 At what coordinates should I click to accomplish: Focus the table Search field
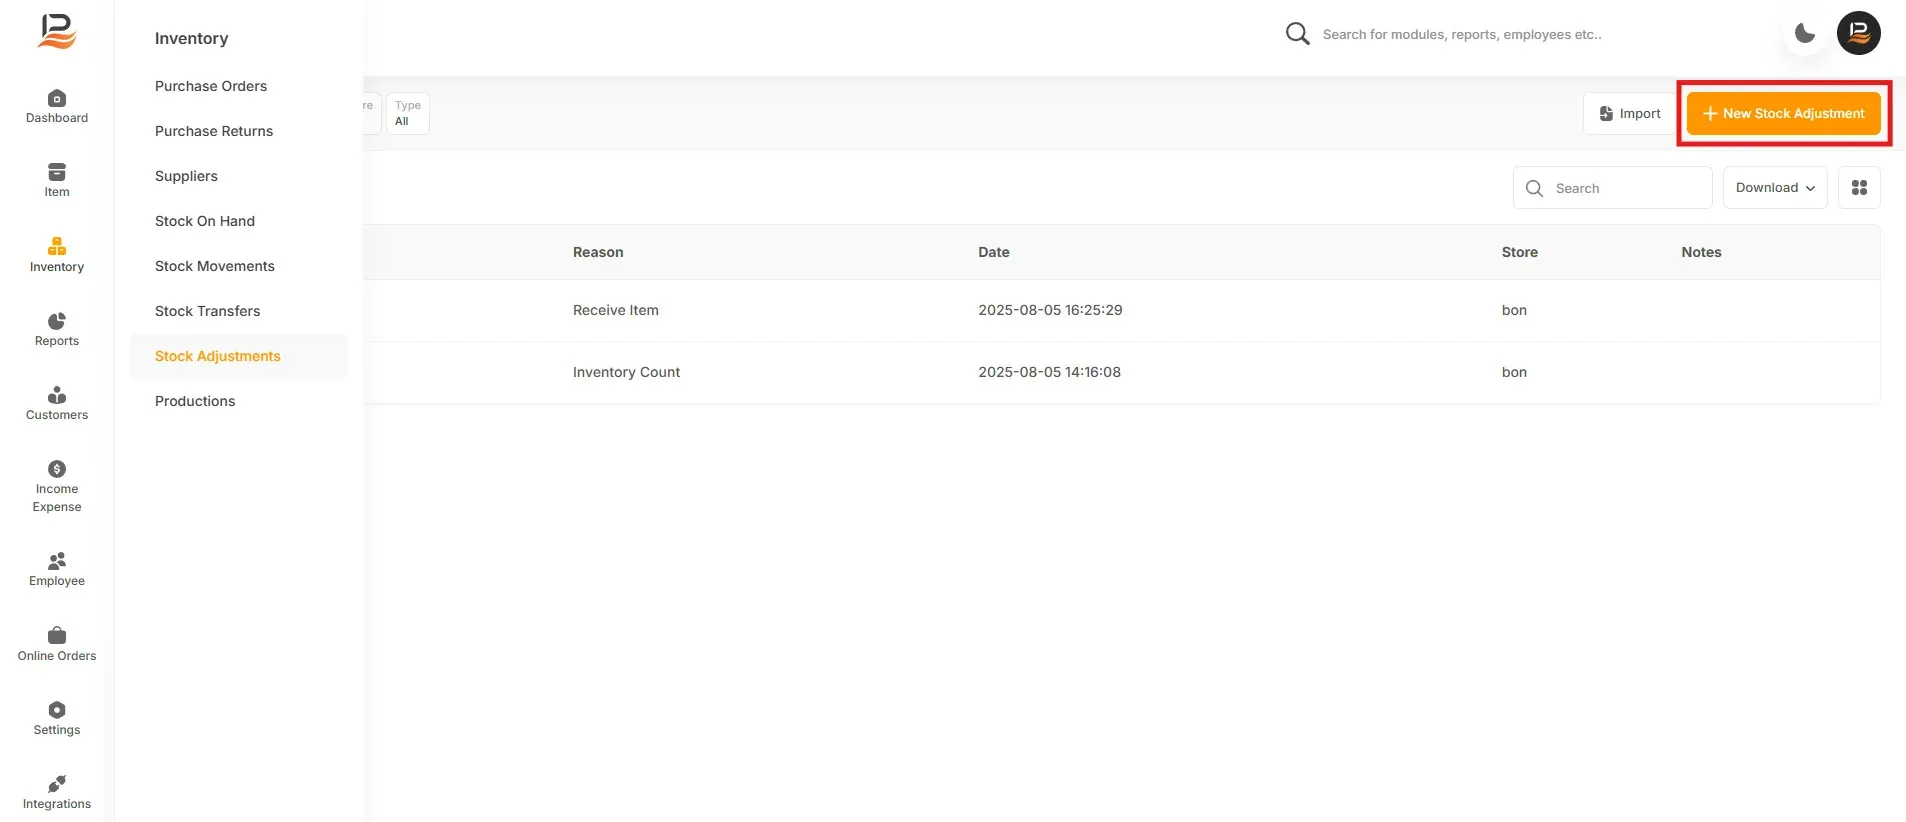click(x=1613, y=188)
